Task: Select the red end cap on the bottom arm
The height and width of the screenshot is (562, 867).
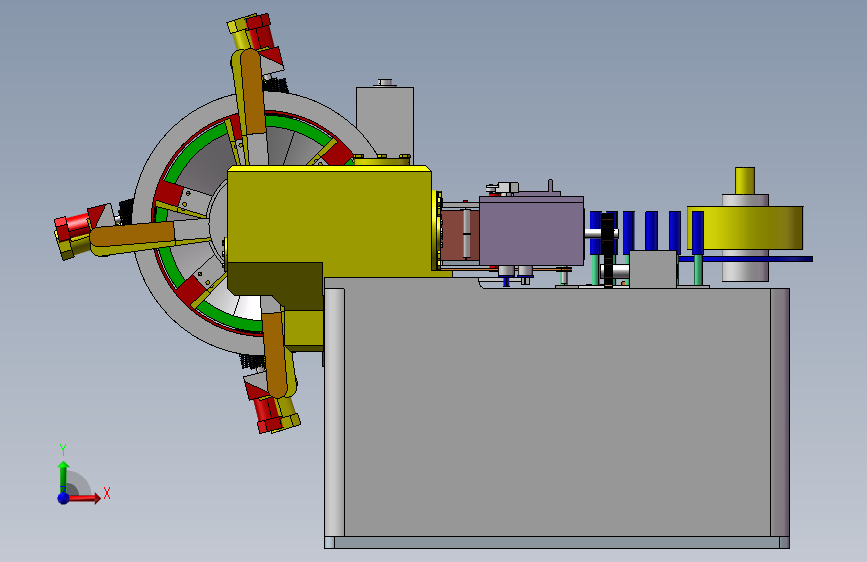Action: [268, 414]
